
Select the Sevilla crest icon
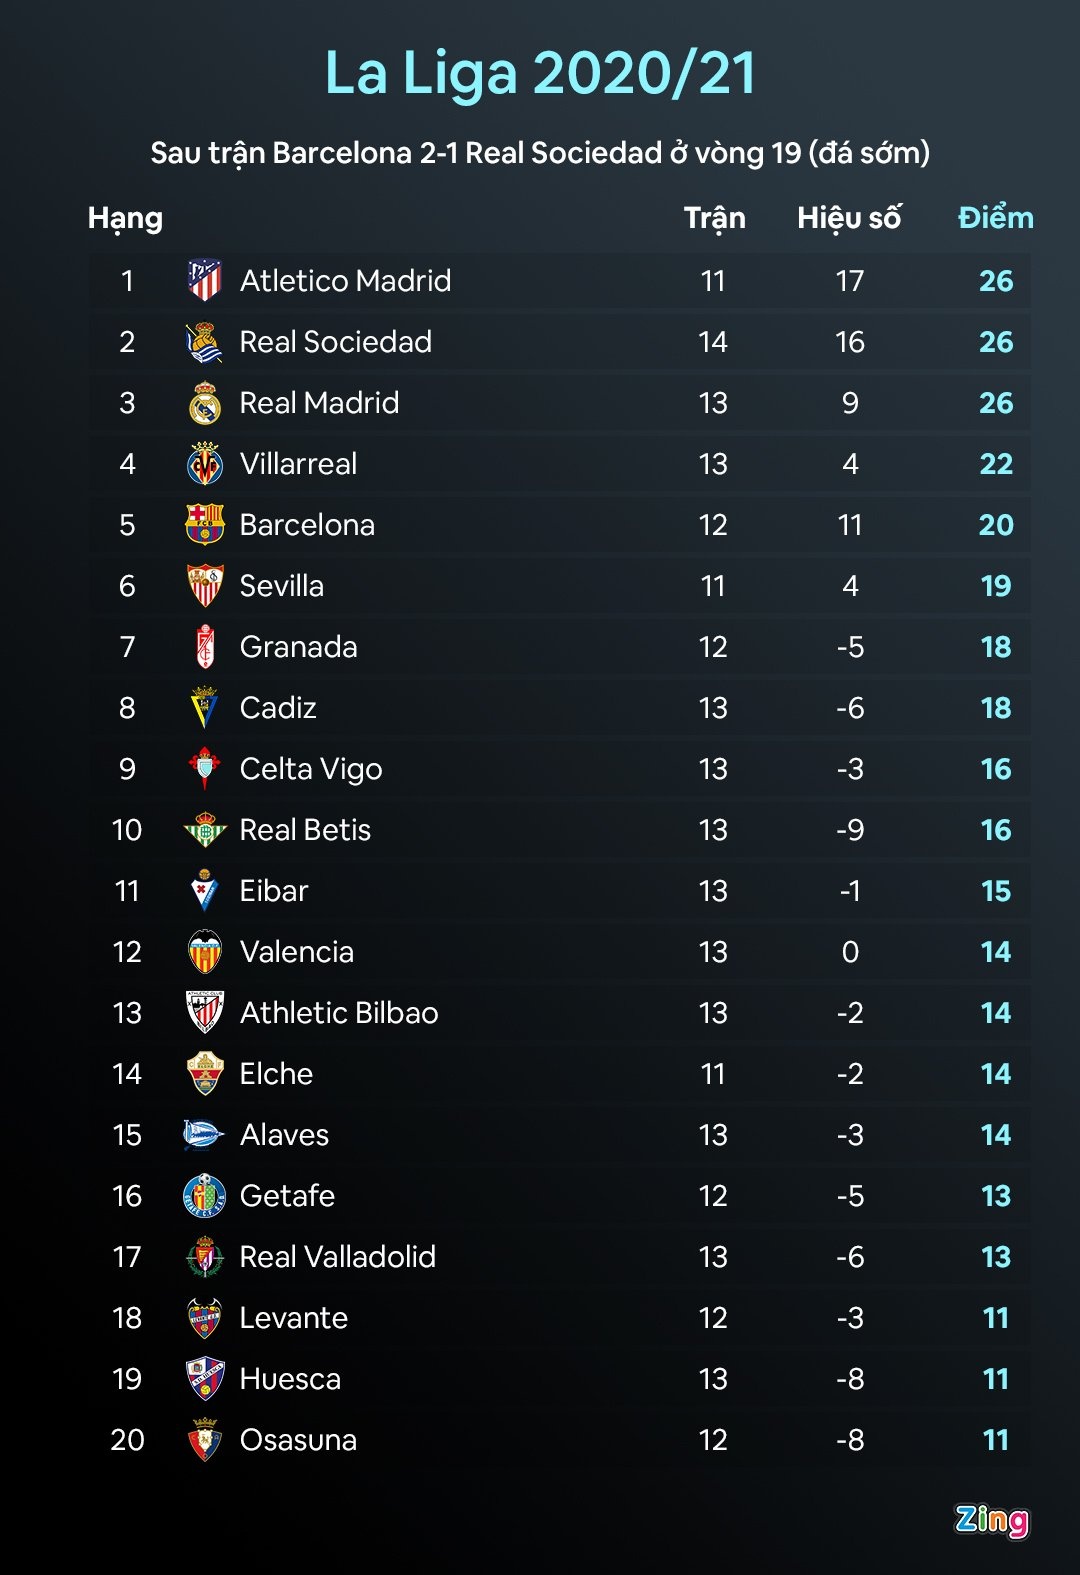click(x=205, y=586)
